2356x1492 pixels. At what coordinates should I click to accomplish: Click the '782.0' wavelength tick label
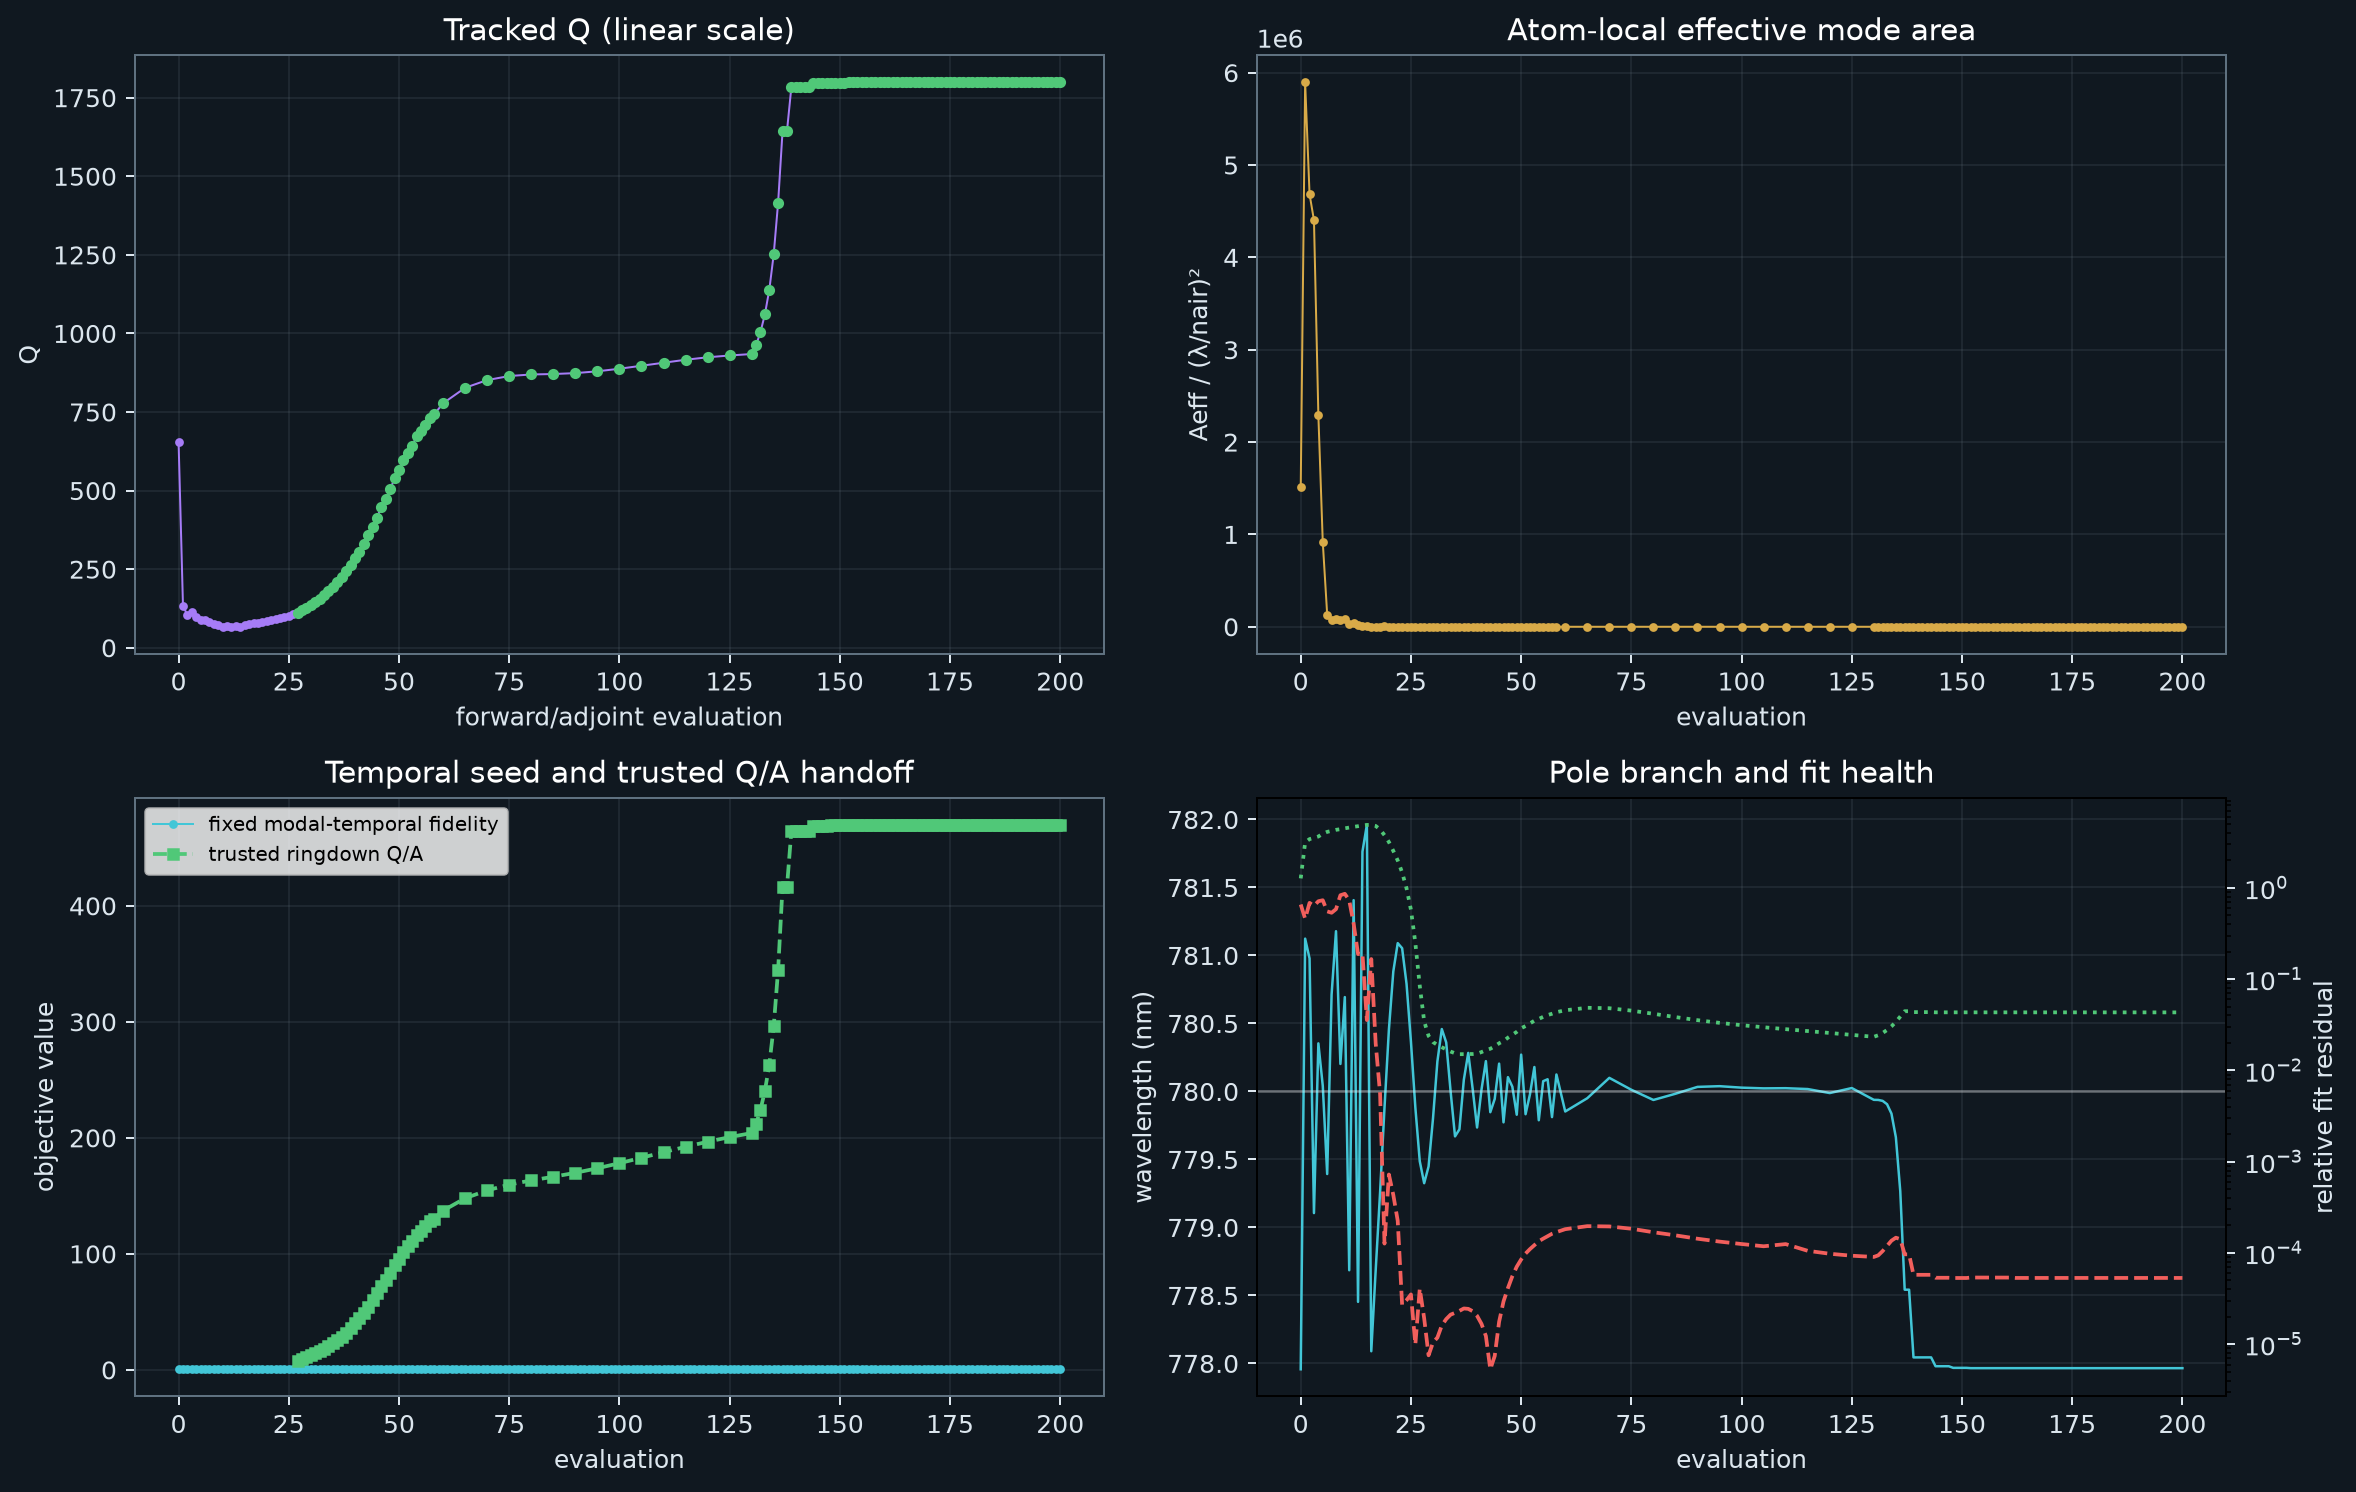(x=1203, y=820)
